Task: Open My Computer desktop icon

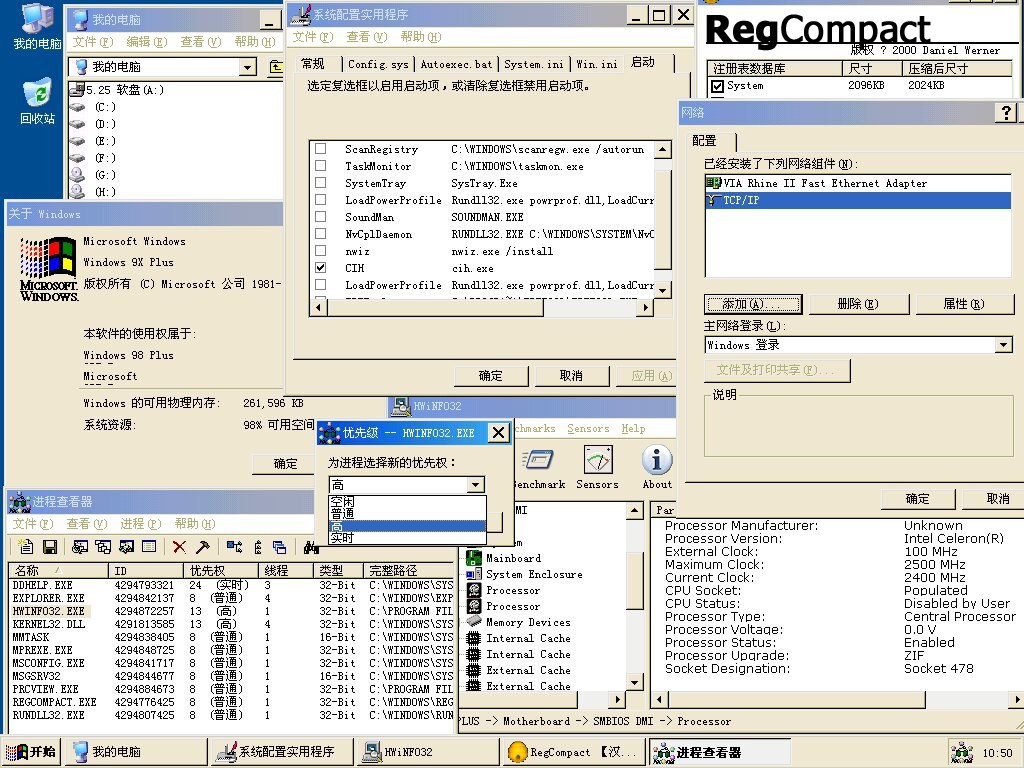Action: 37,27
